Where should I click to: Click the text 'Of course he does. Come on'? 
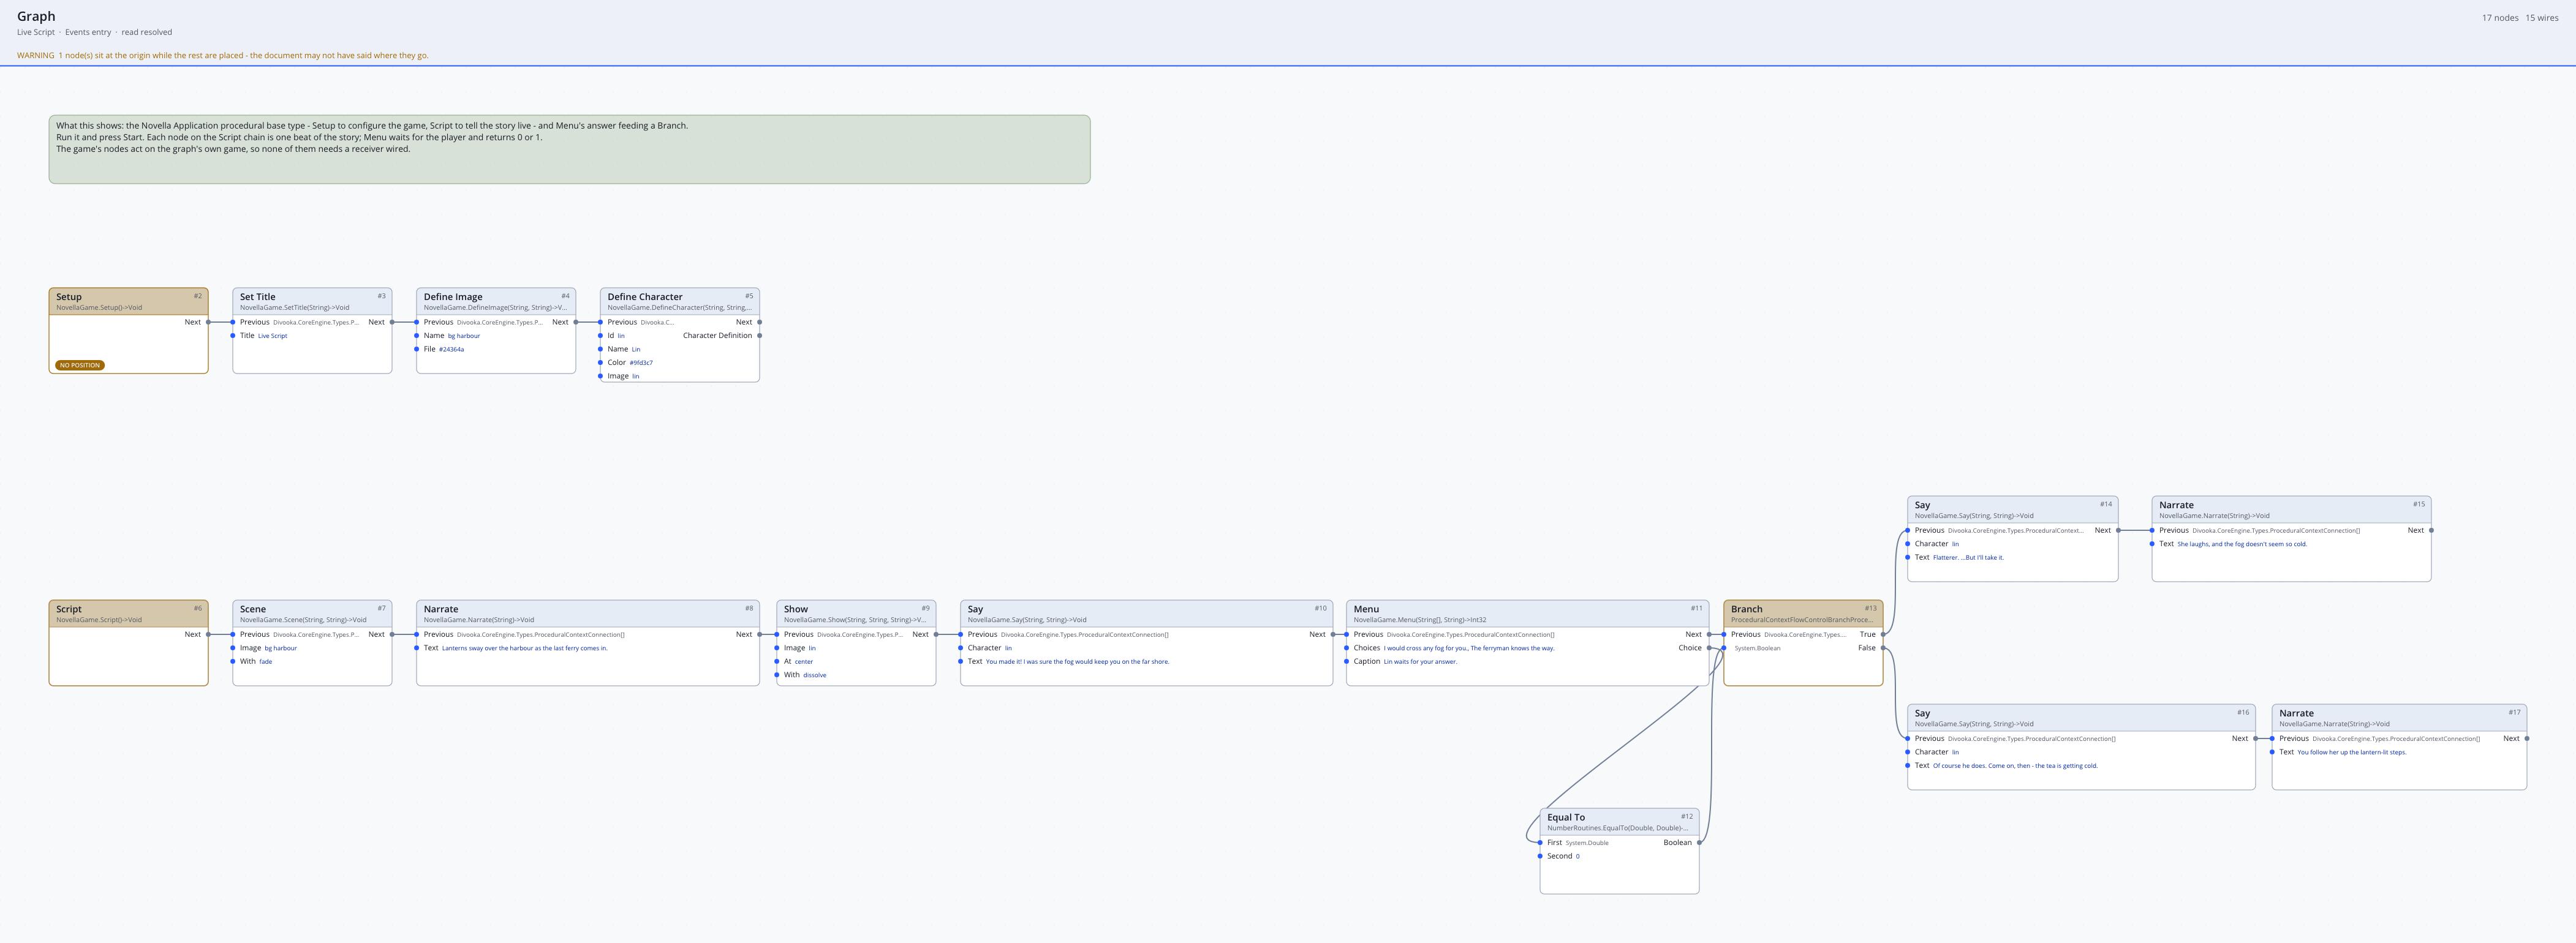point(2014,766)
